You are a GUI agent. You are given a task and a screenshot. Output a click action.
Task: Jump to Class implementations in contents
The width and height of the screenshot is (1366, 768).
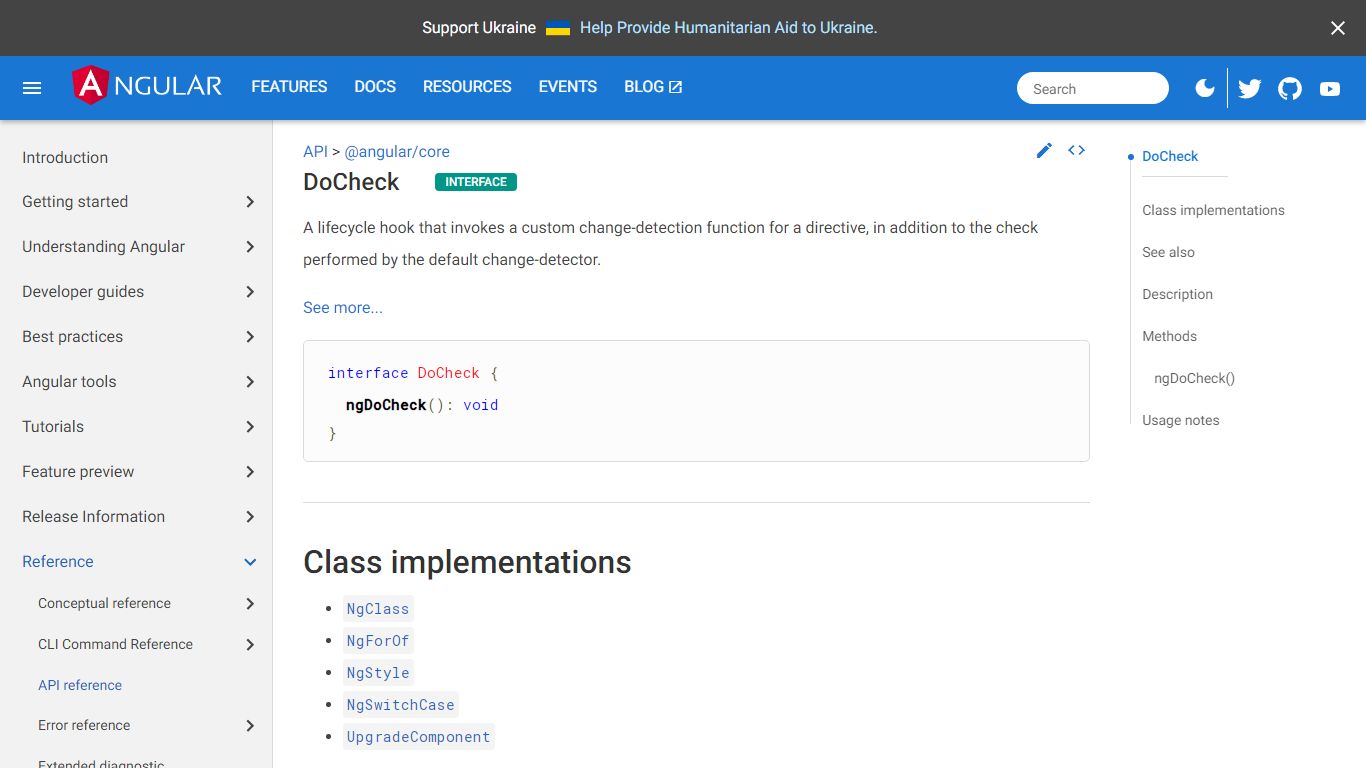[x=1213, y=210]
